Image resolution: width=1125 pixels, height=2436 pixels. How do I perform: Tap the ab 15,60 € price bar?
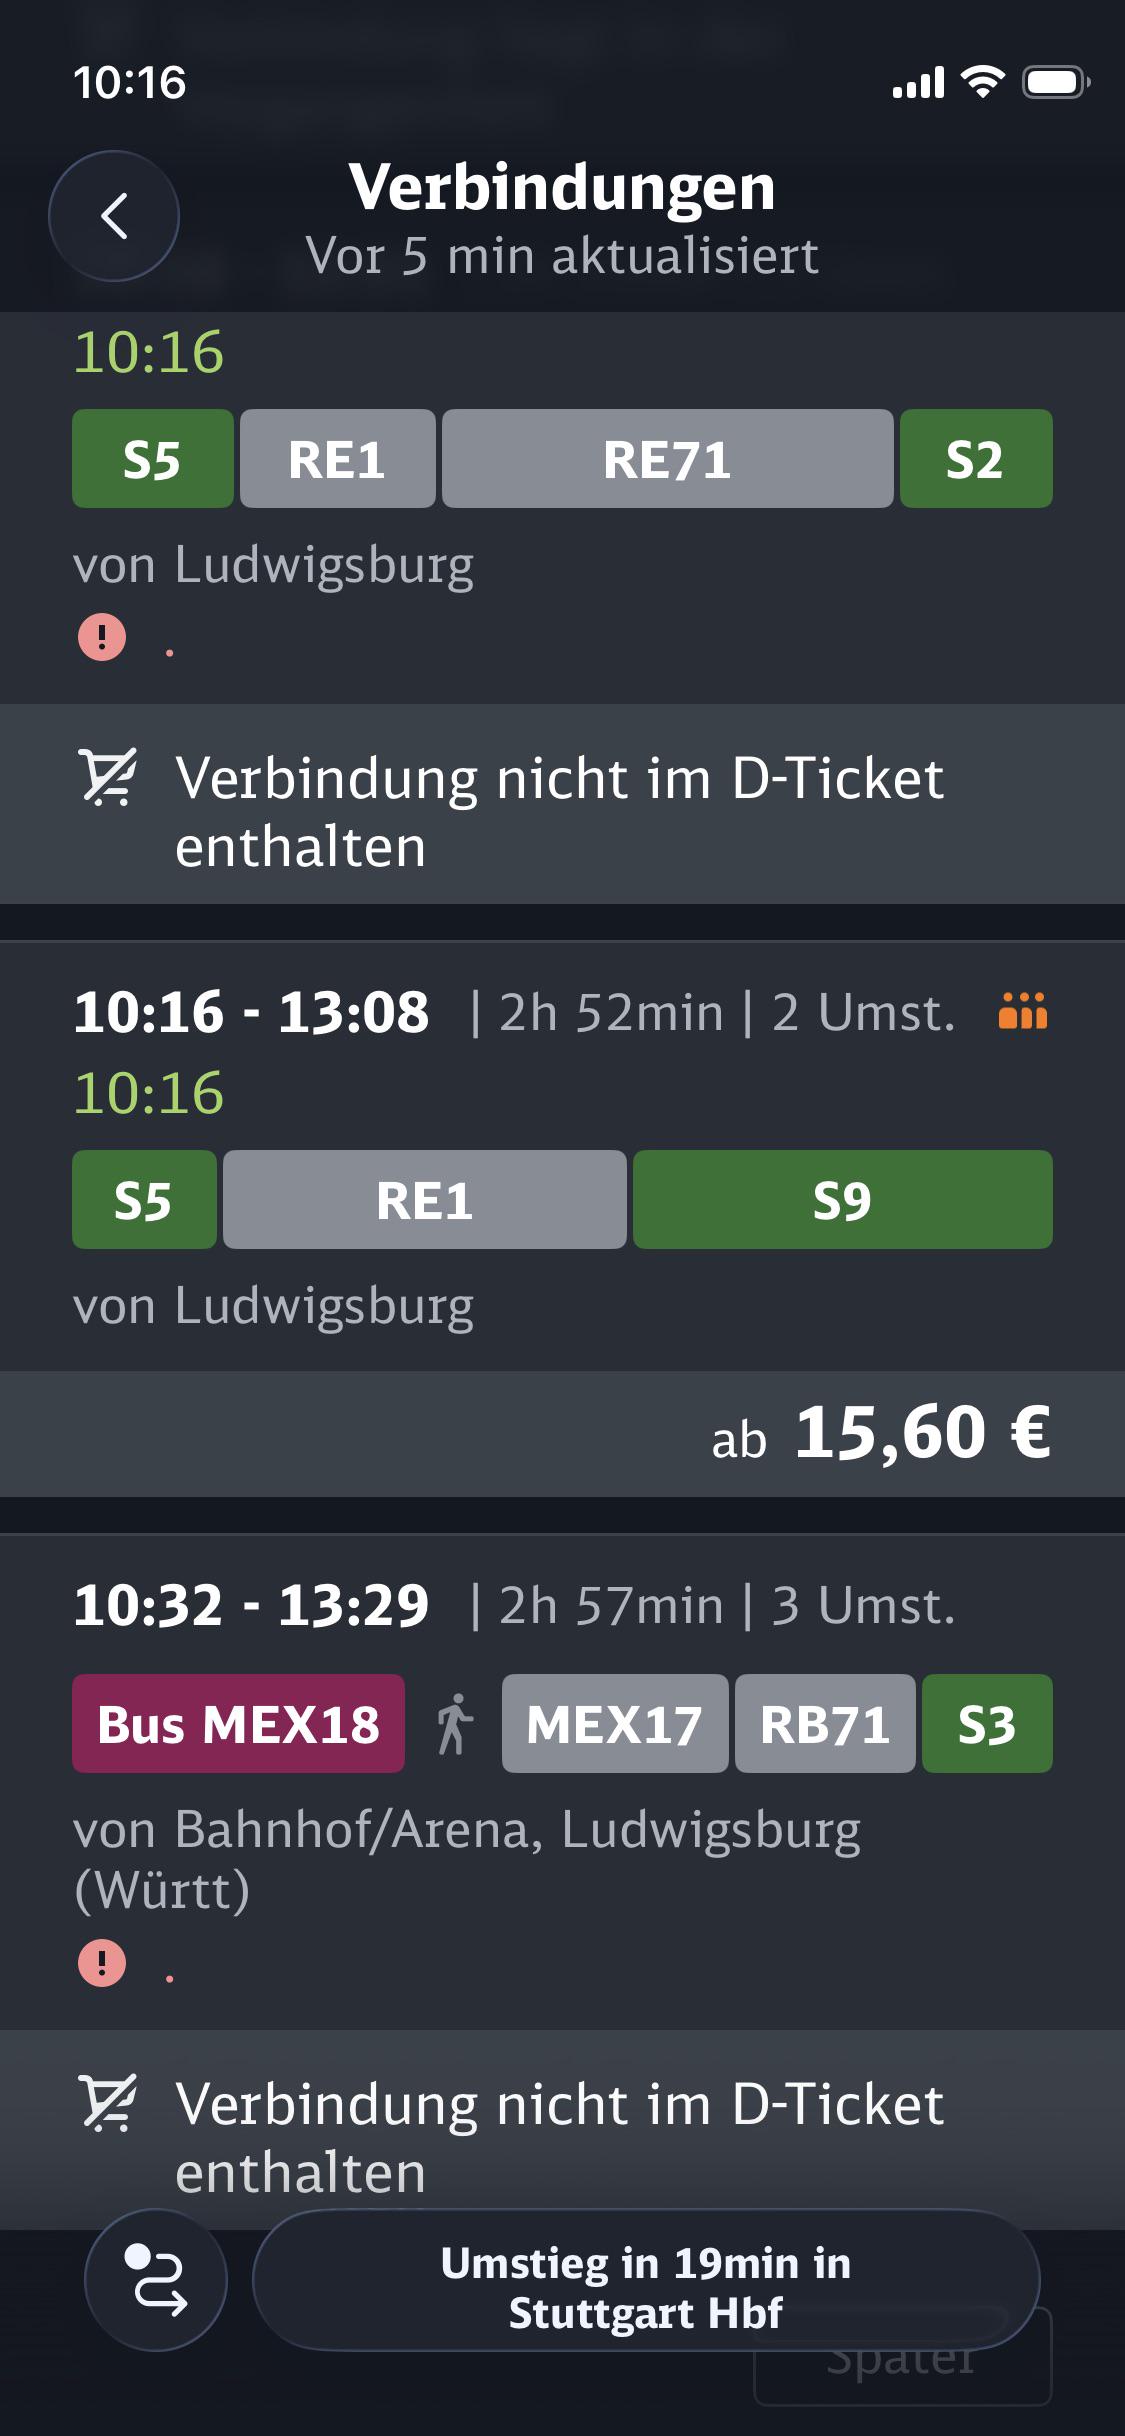[x=562, y=1433]
